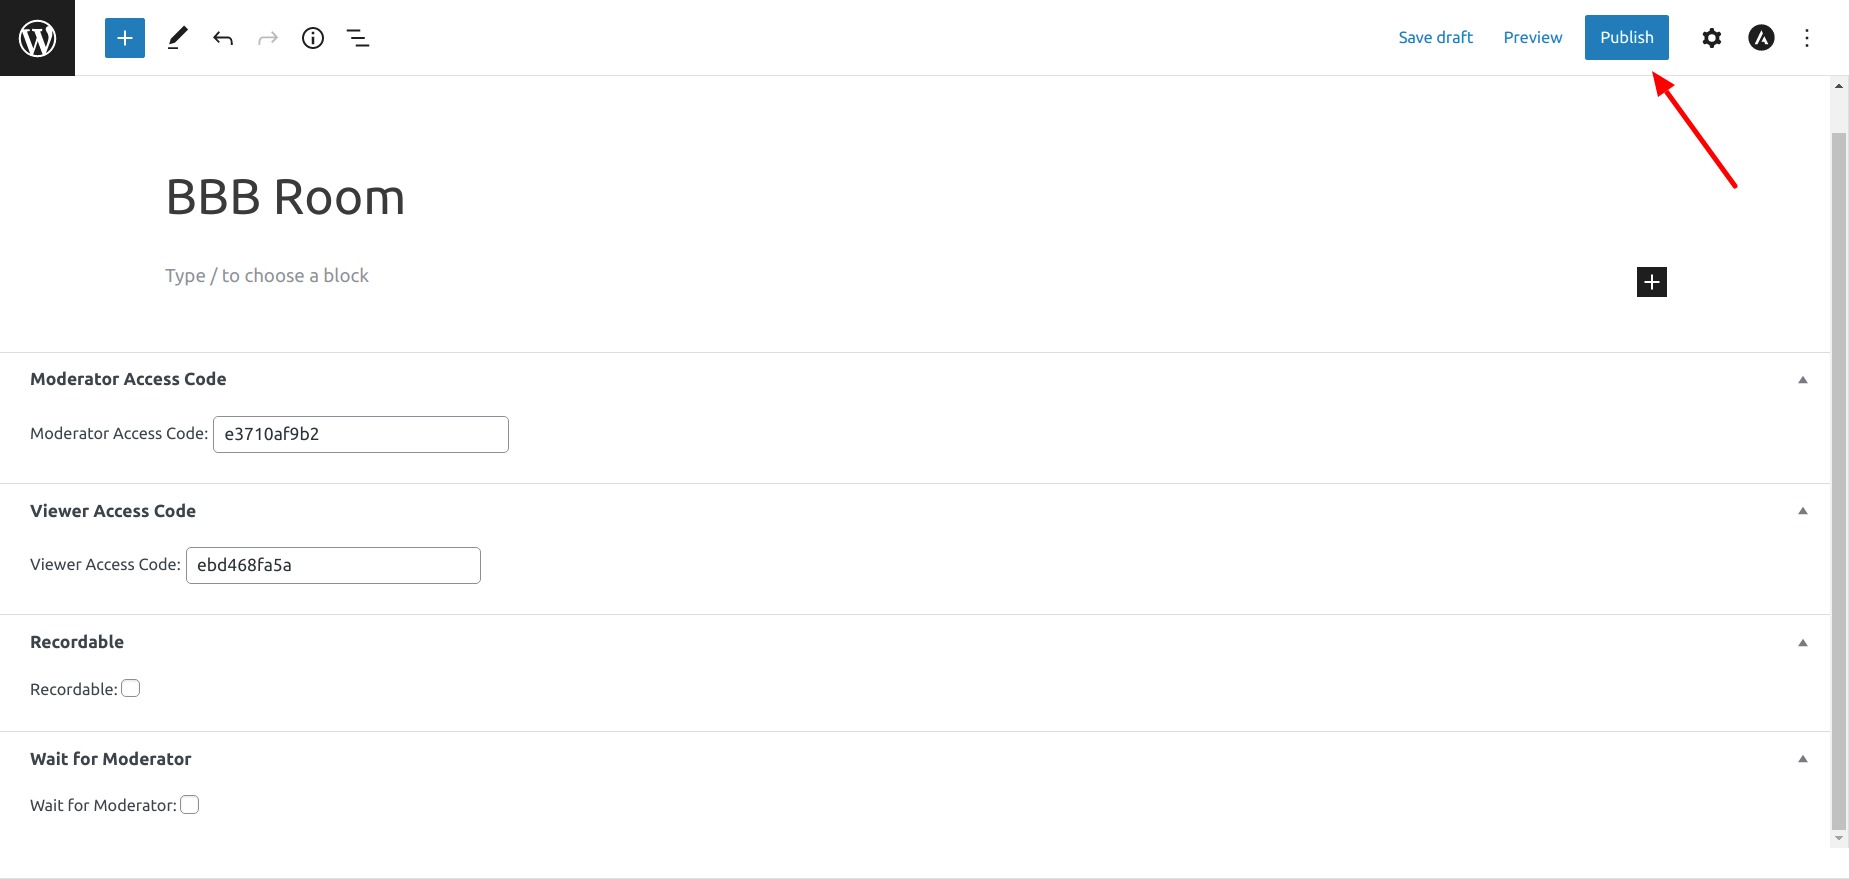Select the pencil edit tool
The height and width of the screenshot is (879, 1849).
tap(177, 38)
